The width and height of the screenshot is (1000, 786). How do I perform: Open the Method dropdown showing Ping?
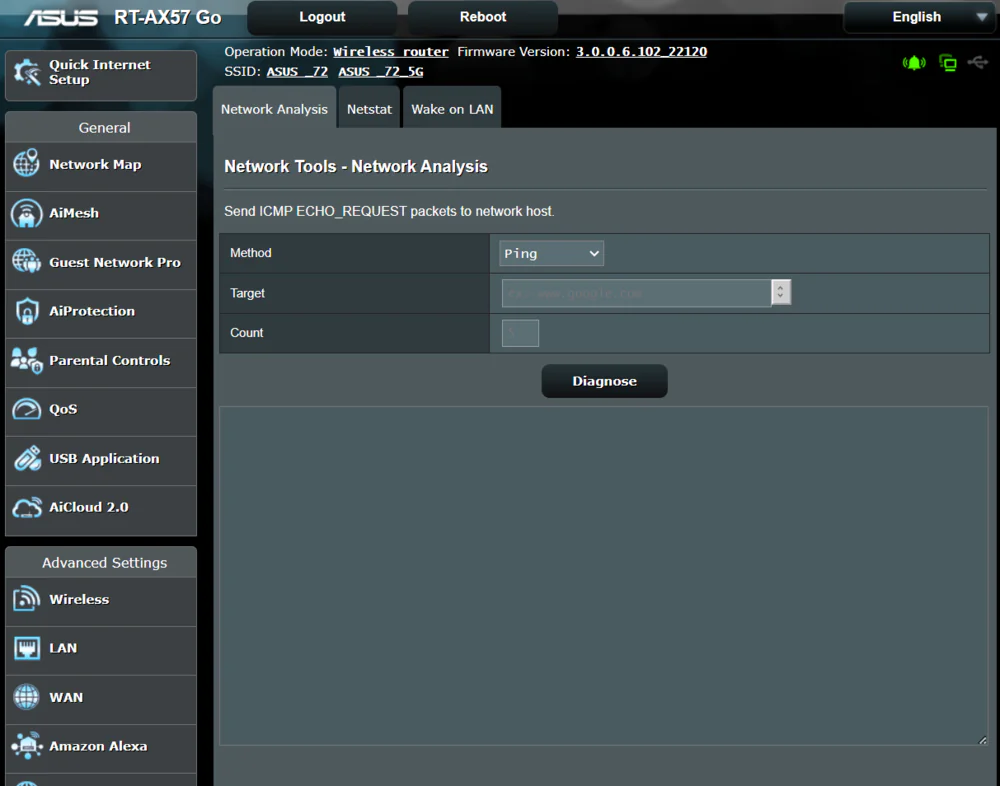(551, 253)
